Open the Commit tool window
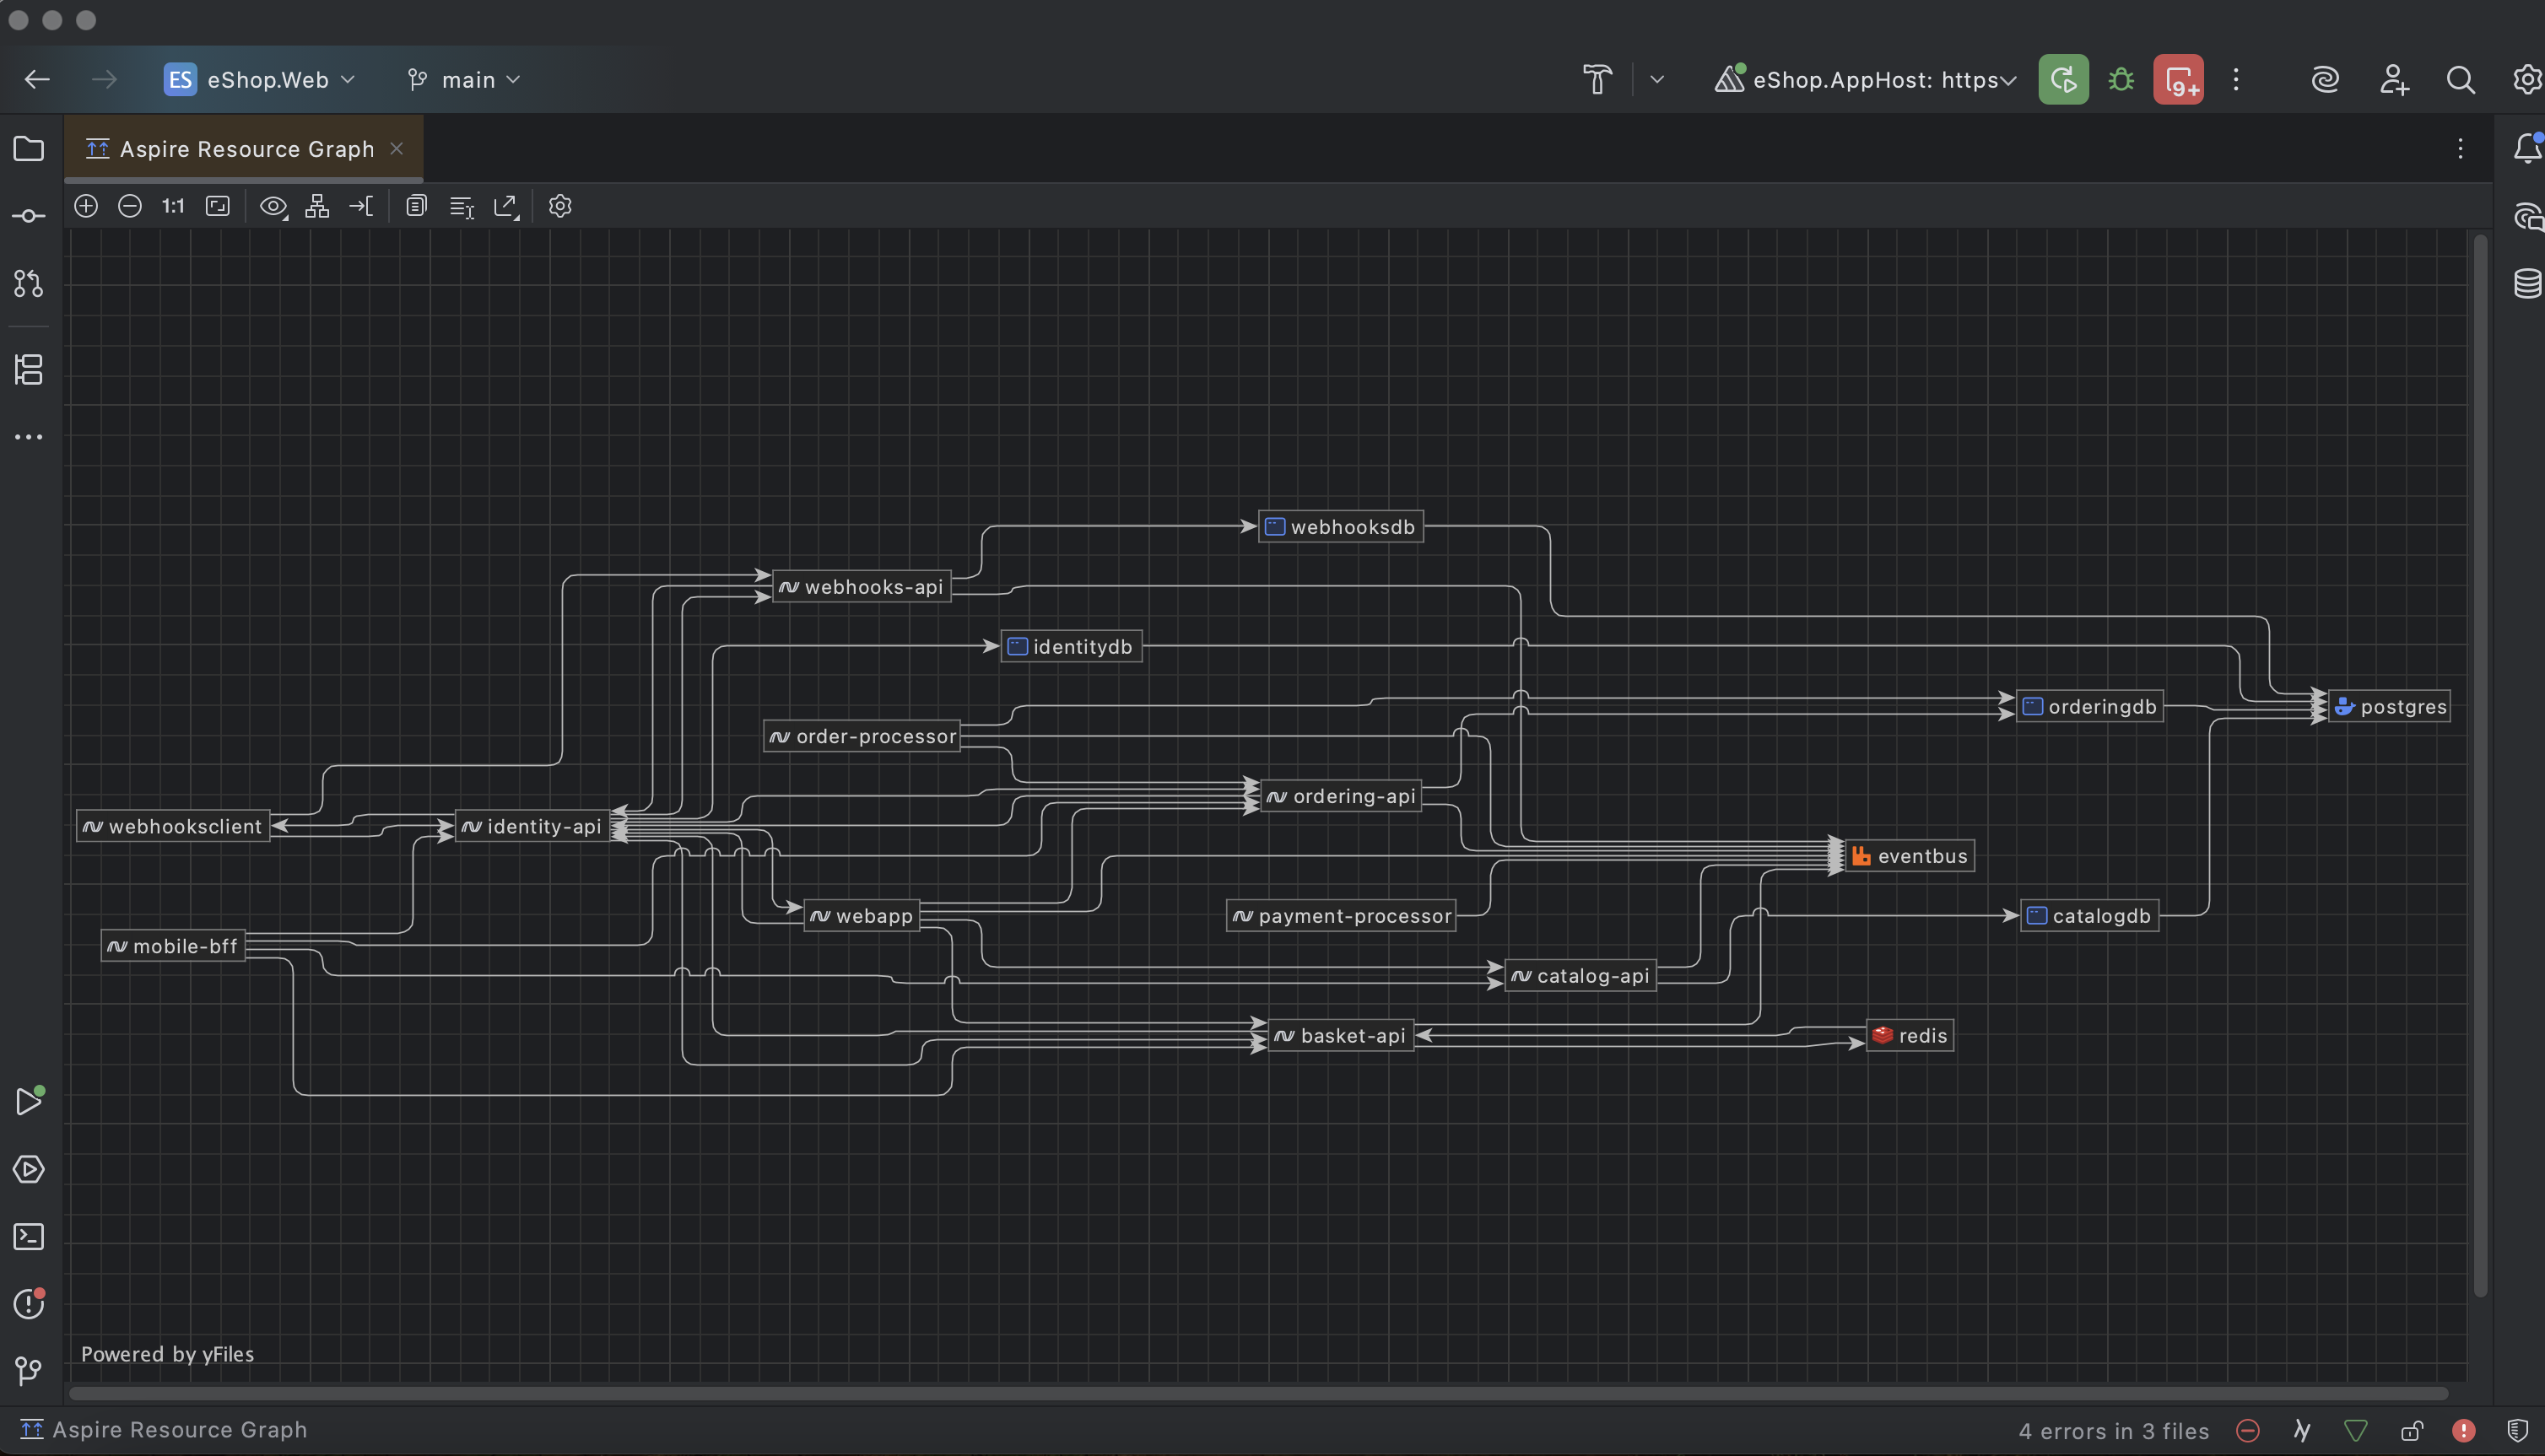Viewport: 2545px width, 1456px height. coord(29,216)
